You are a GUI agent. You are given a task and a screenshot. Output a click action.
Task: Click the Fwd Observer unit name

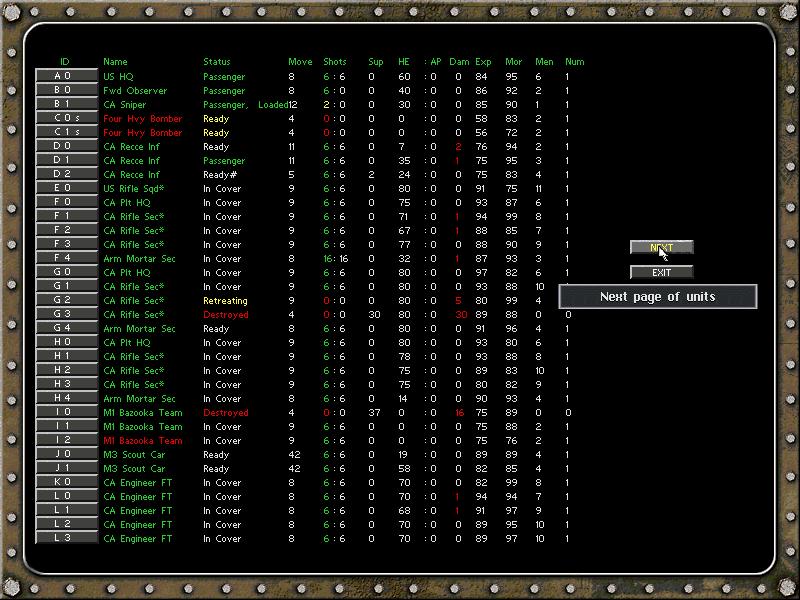[135, 90]
